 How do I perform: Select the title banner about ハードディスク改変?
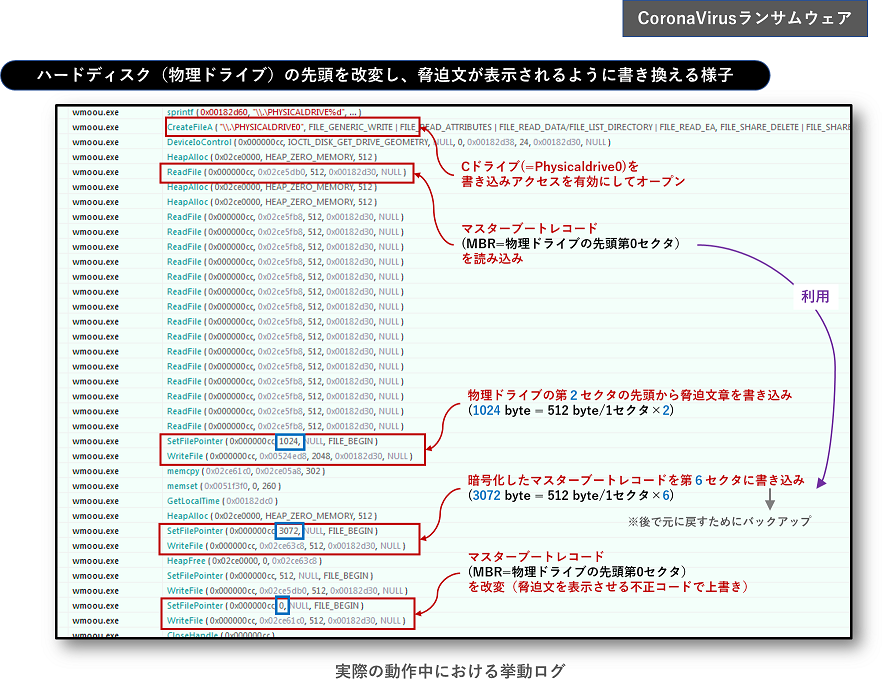point(385,75)
